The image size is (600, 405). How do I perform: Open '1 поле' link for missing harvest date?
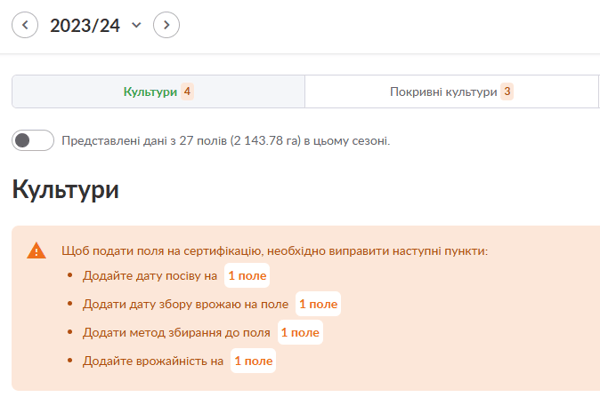coord(318,304)
